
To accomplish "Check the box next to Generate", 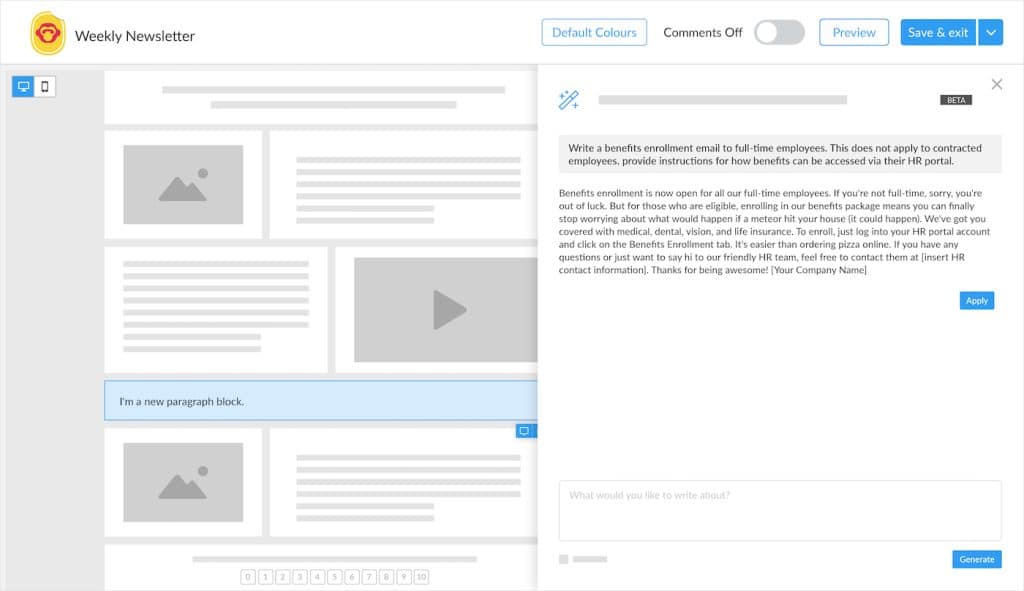I will click(563, 559).
